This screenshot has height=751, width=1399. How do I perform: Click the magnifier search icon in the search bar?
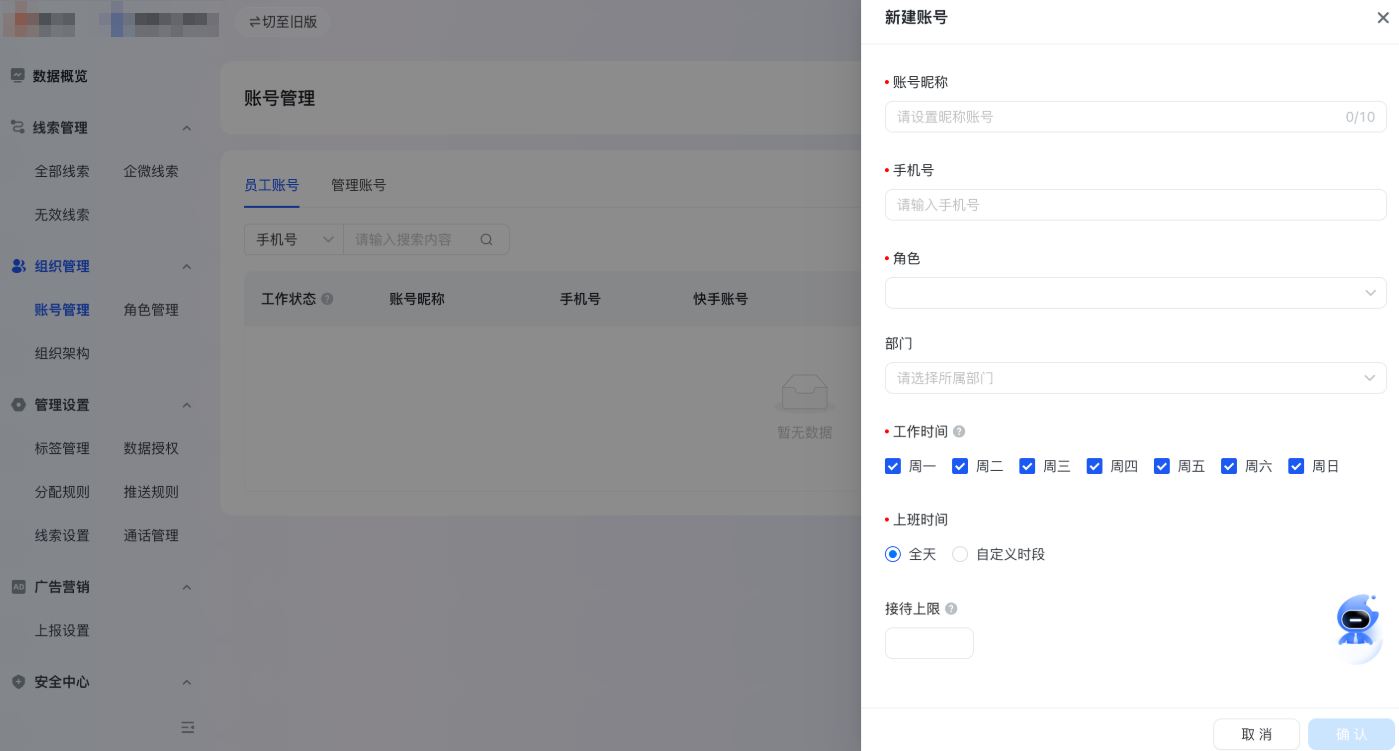click(x=486, y=239)
